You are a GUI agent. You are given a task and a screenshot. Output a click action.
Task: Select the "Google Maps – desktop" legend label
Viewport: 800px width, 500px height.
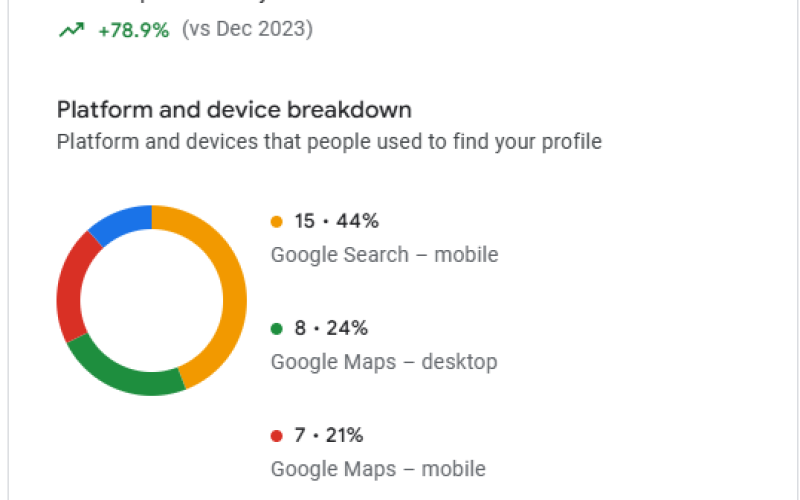point(384,361)
